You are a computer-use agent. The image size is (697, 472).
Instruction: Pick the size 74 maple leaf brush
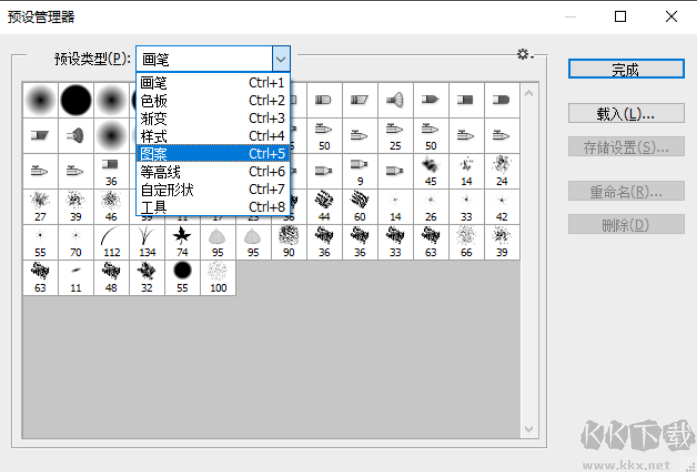point(182,240)
